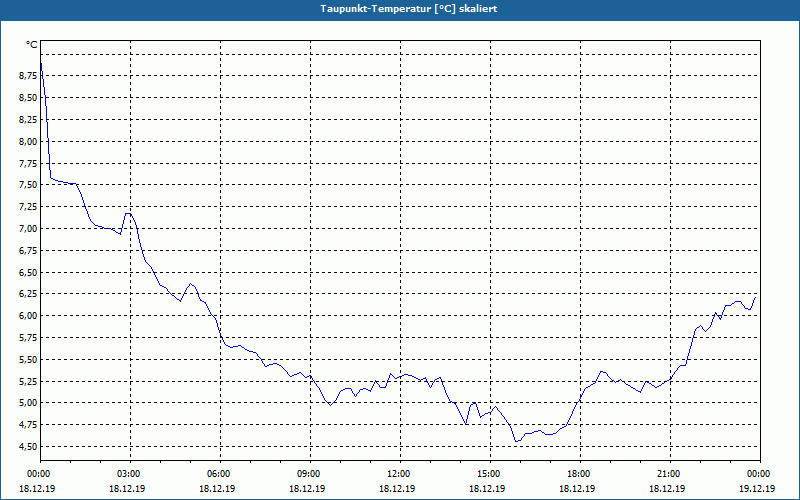Select the 8,50 y-axis value
This screenshot has height=500, width=800.
click(28, 97)
